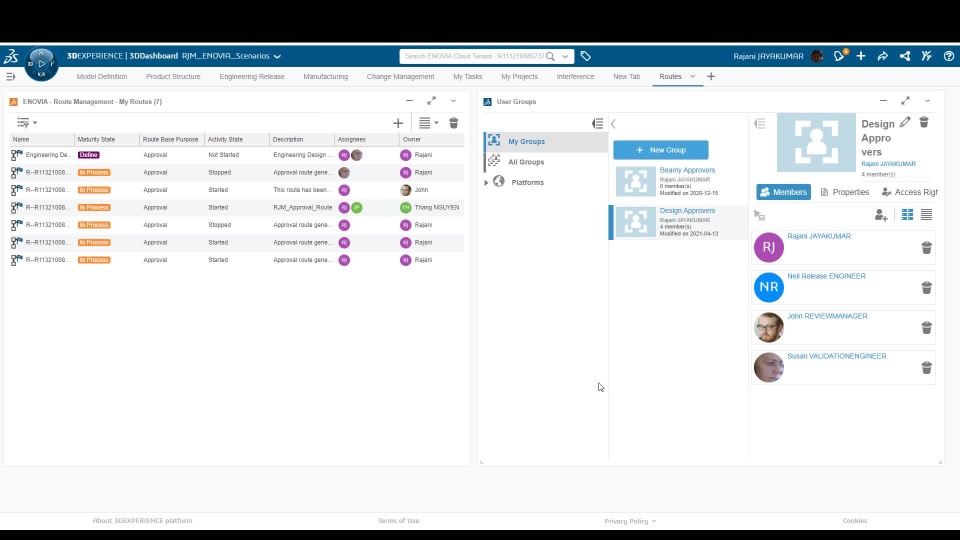
Task: Switch members to list view
Action: [926, 215]
